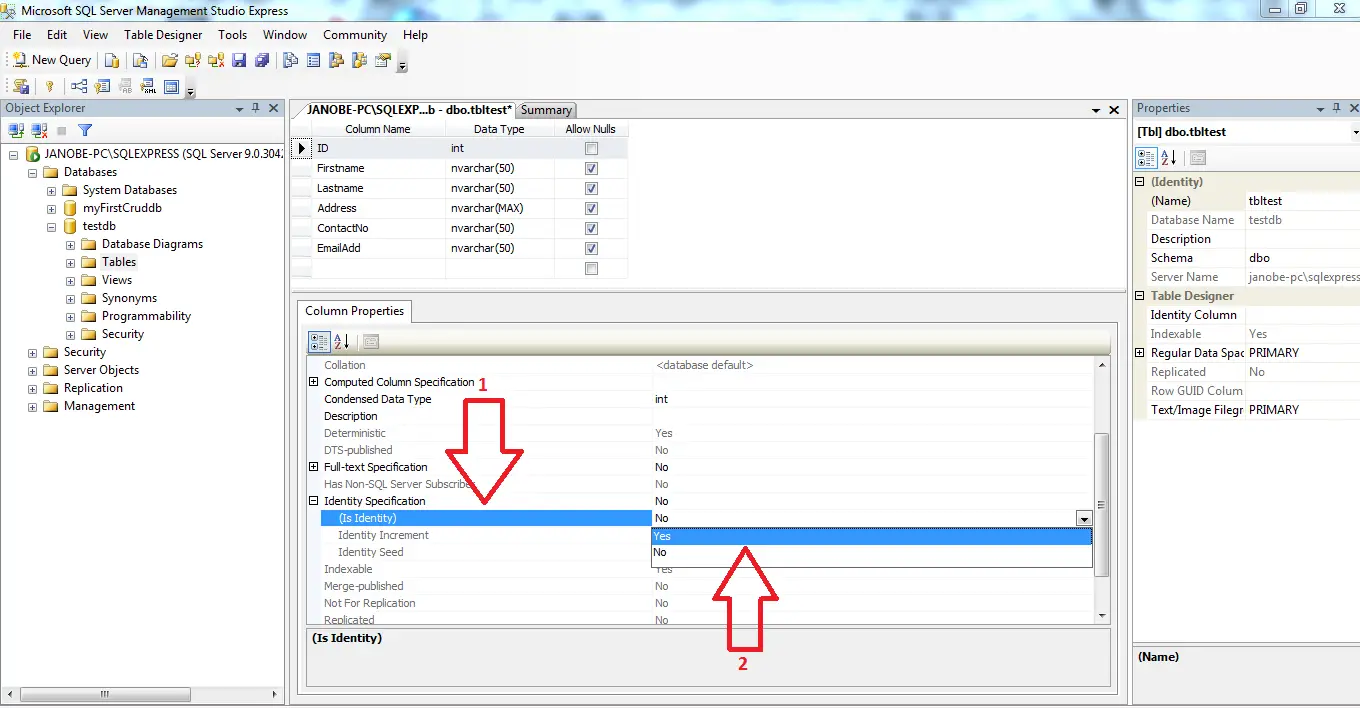
Task: Select the myFirstCruddb database node
Action: pyautogui.click(x=122, y=208)
